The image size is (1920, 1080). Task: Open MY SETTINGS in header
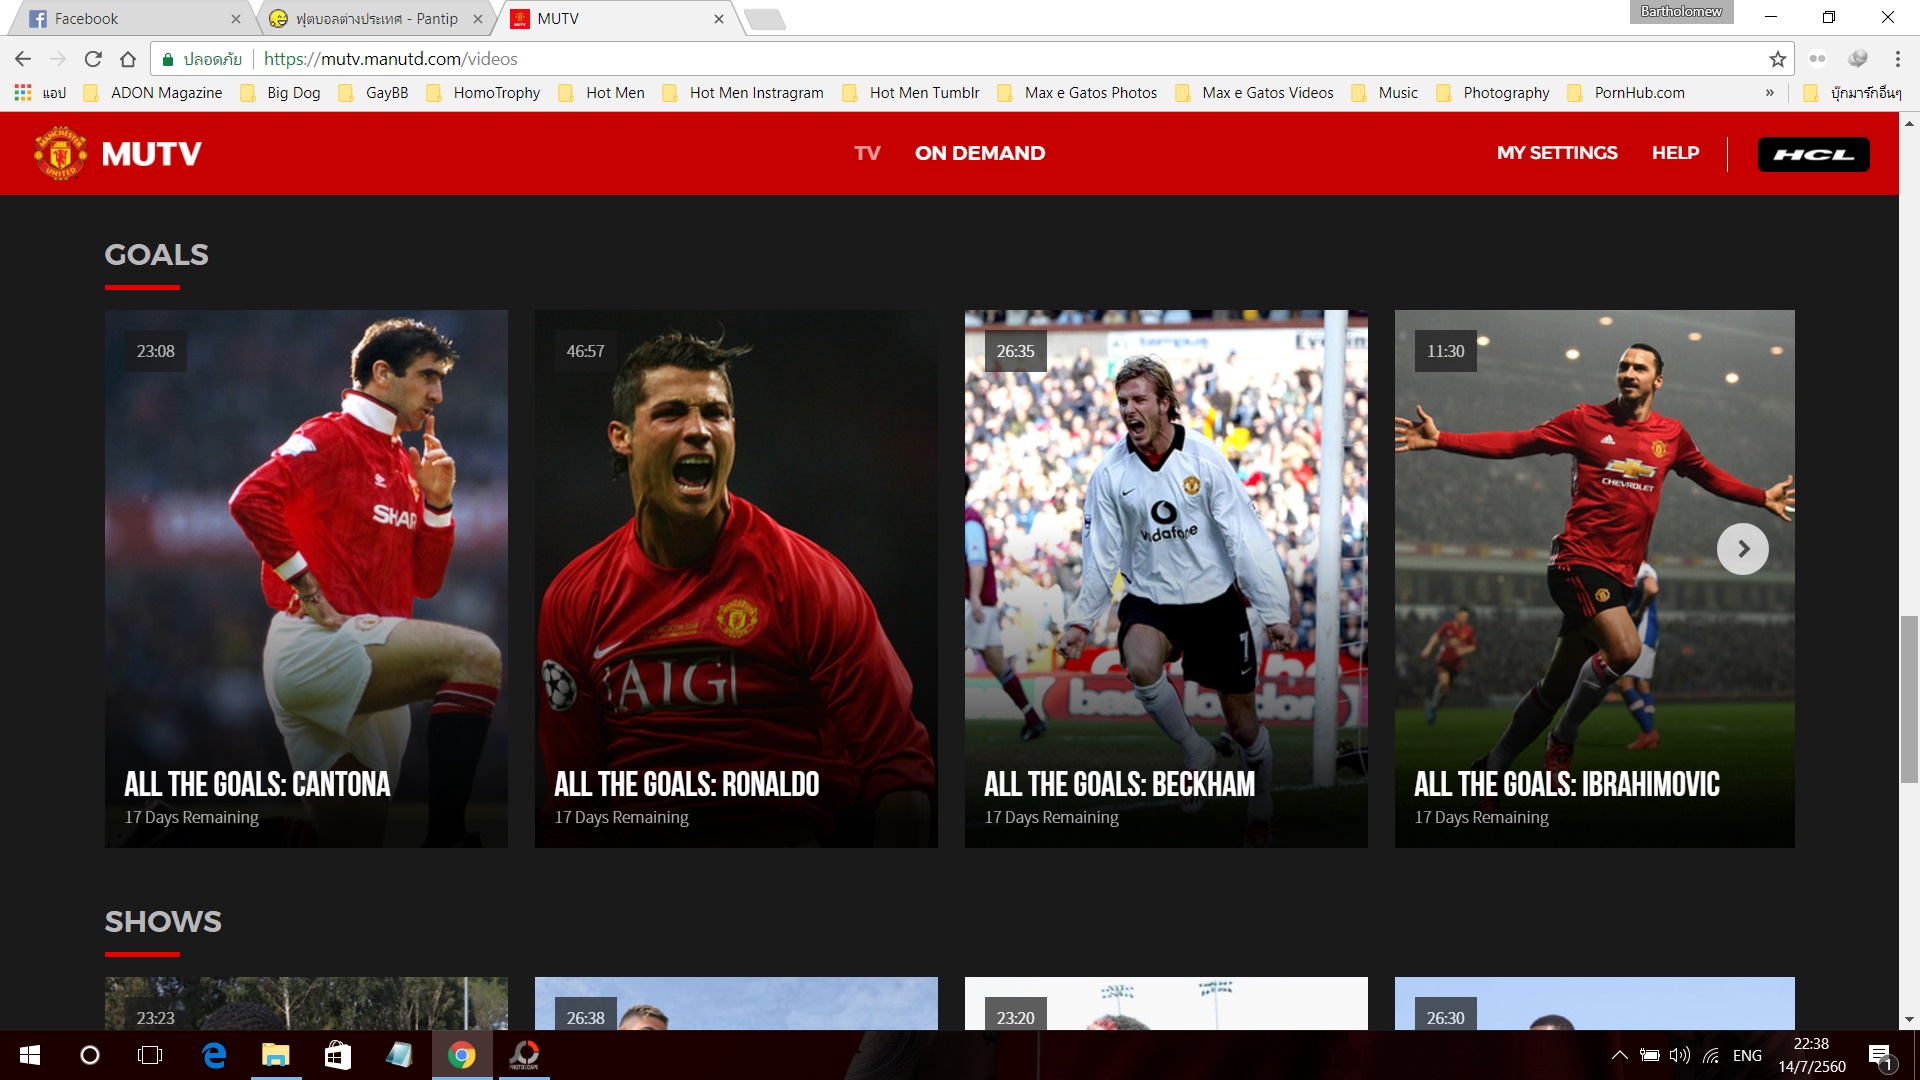tap(1557, 153)
